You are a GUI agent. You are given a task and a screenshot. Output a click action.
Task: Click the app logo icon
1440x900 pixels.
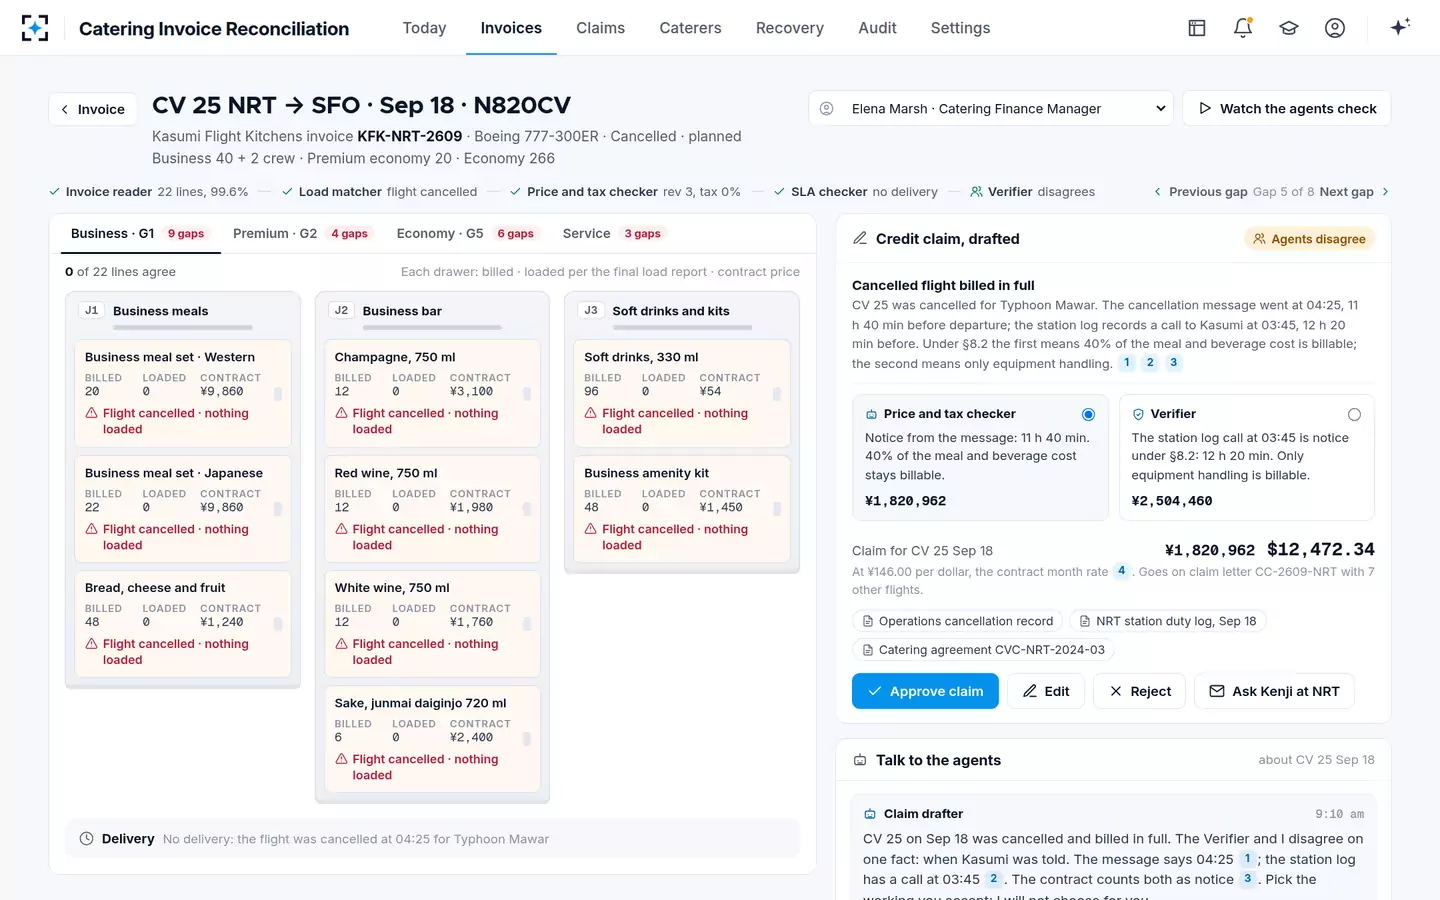pyautogui.click(x=35, y=28)
